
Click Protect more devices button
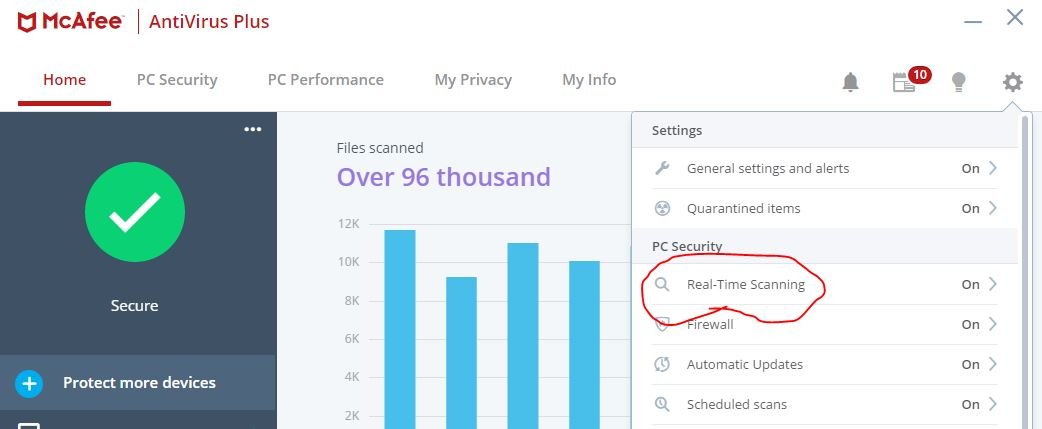coord(138,383)
